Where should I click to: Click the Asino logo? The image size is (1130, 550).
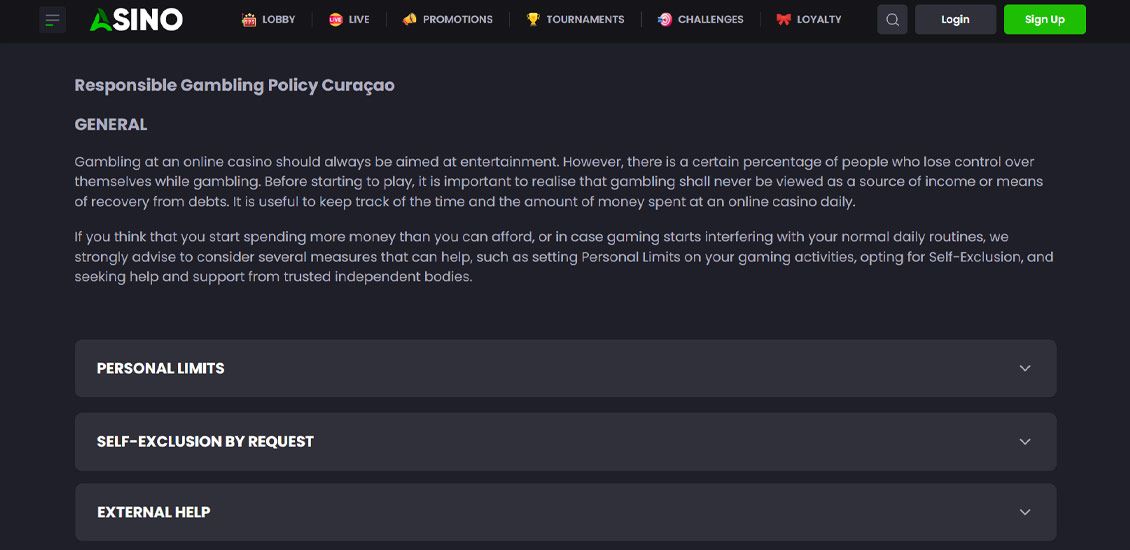136,19
